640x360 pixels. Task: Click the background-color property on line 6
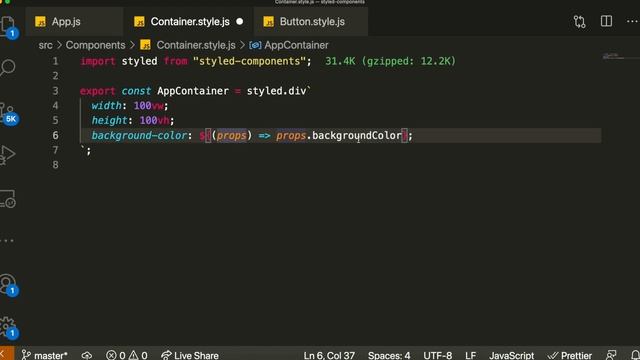coord(139,135)
